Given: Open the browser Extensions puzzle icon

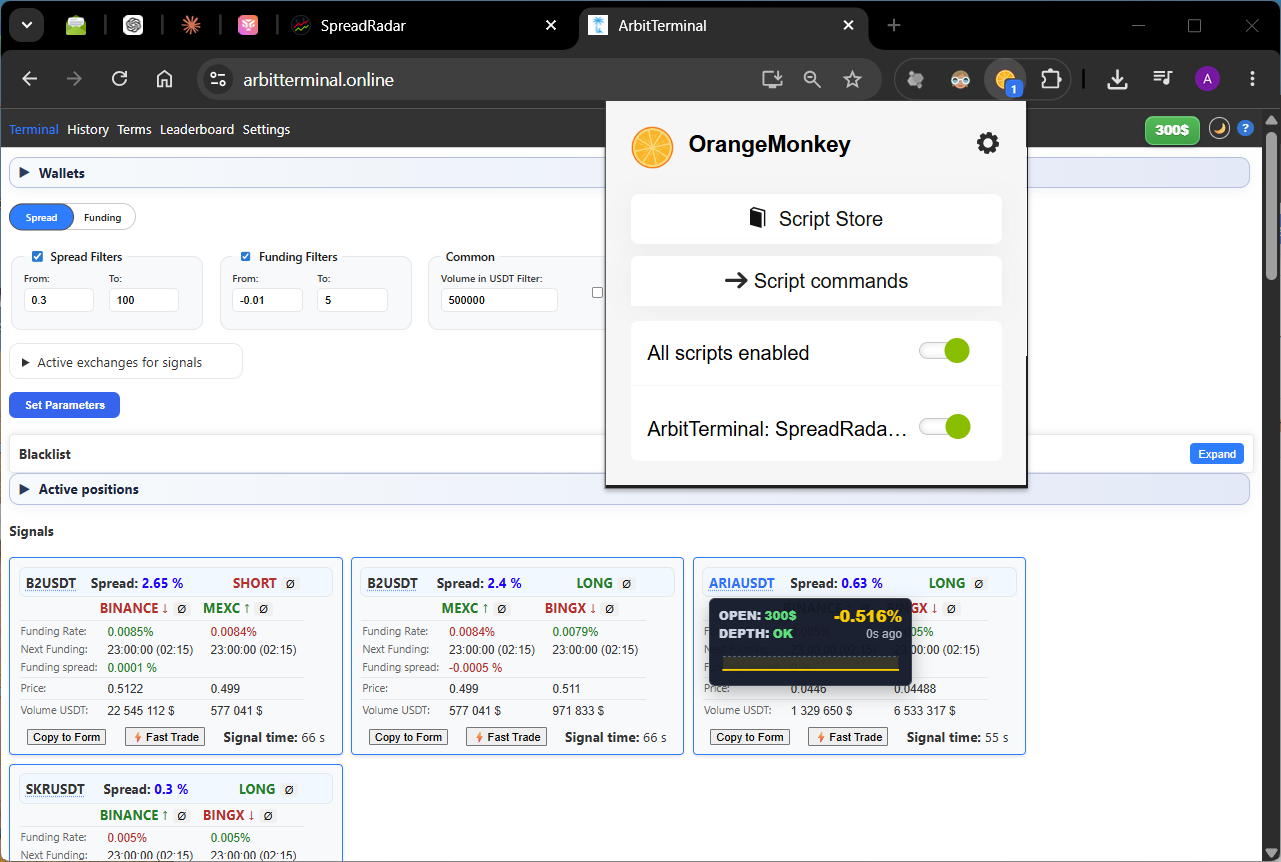Looking at the screenshot, I should click(1050, 79).
